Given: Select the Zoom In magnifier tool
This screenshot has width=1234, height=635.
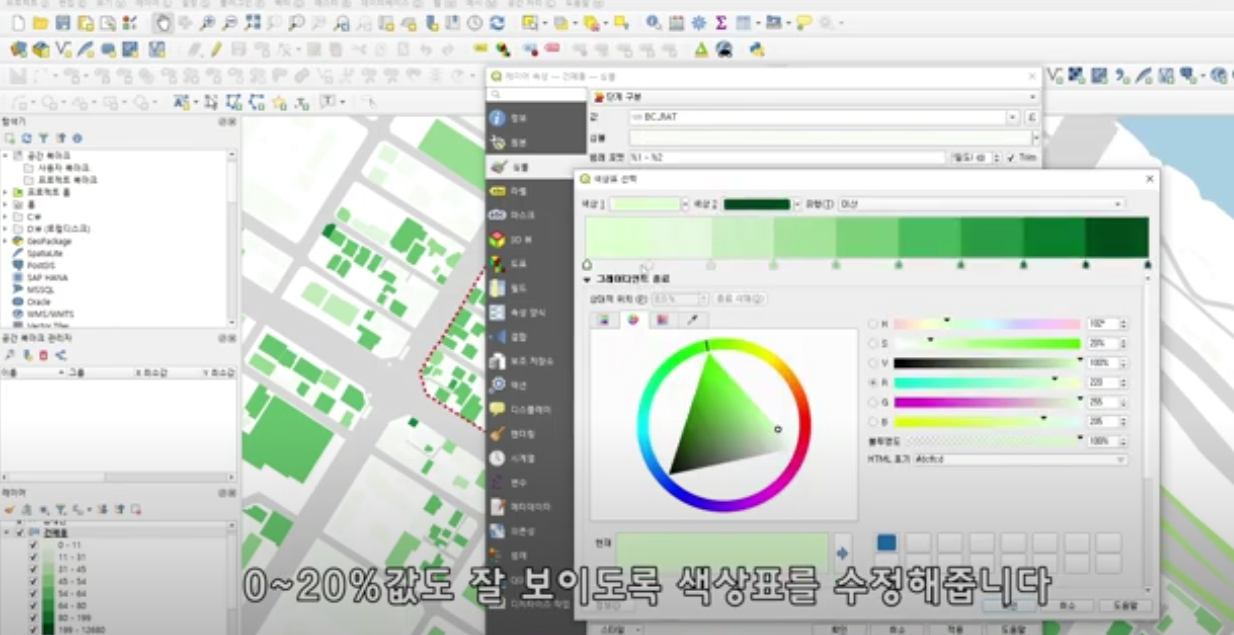Looking at the screenshot, I should point(207,22).
